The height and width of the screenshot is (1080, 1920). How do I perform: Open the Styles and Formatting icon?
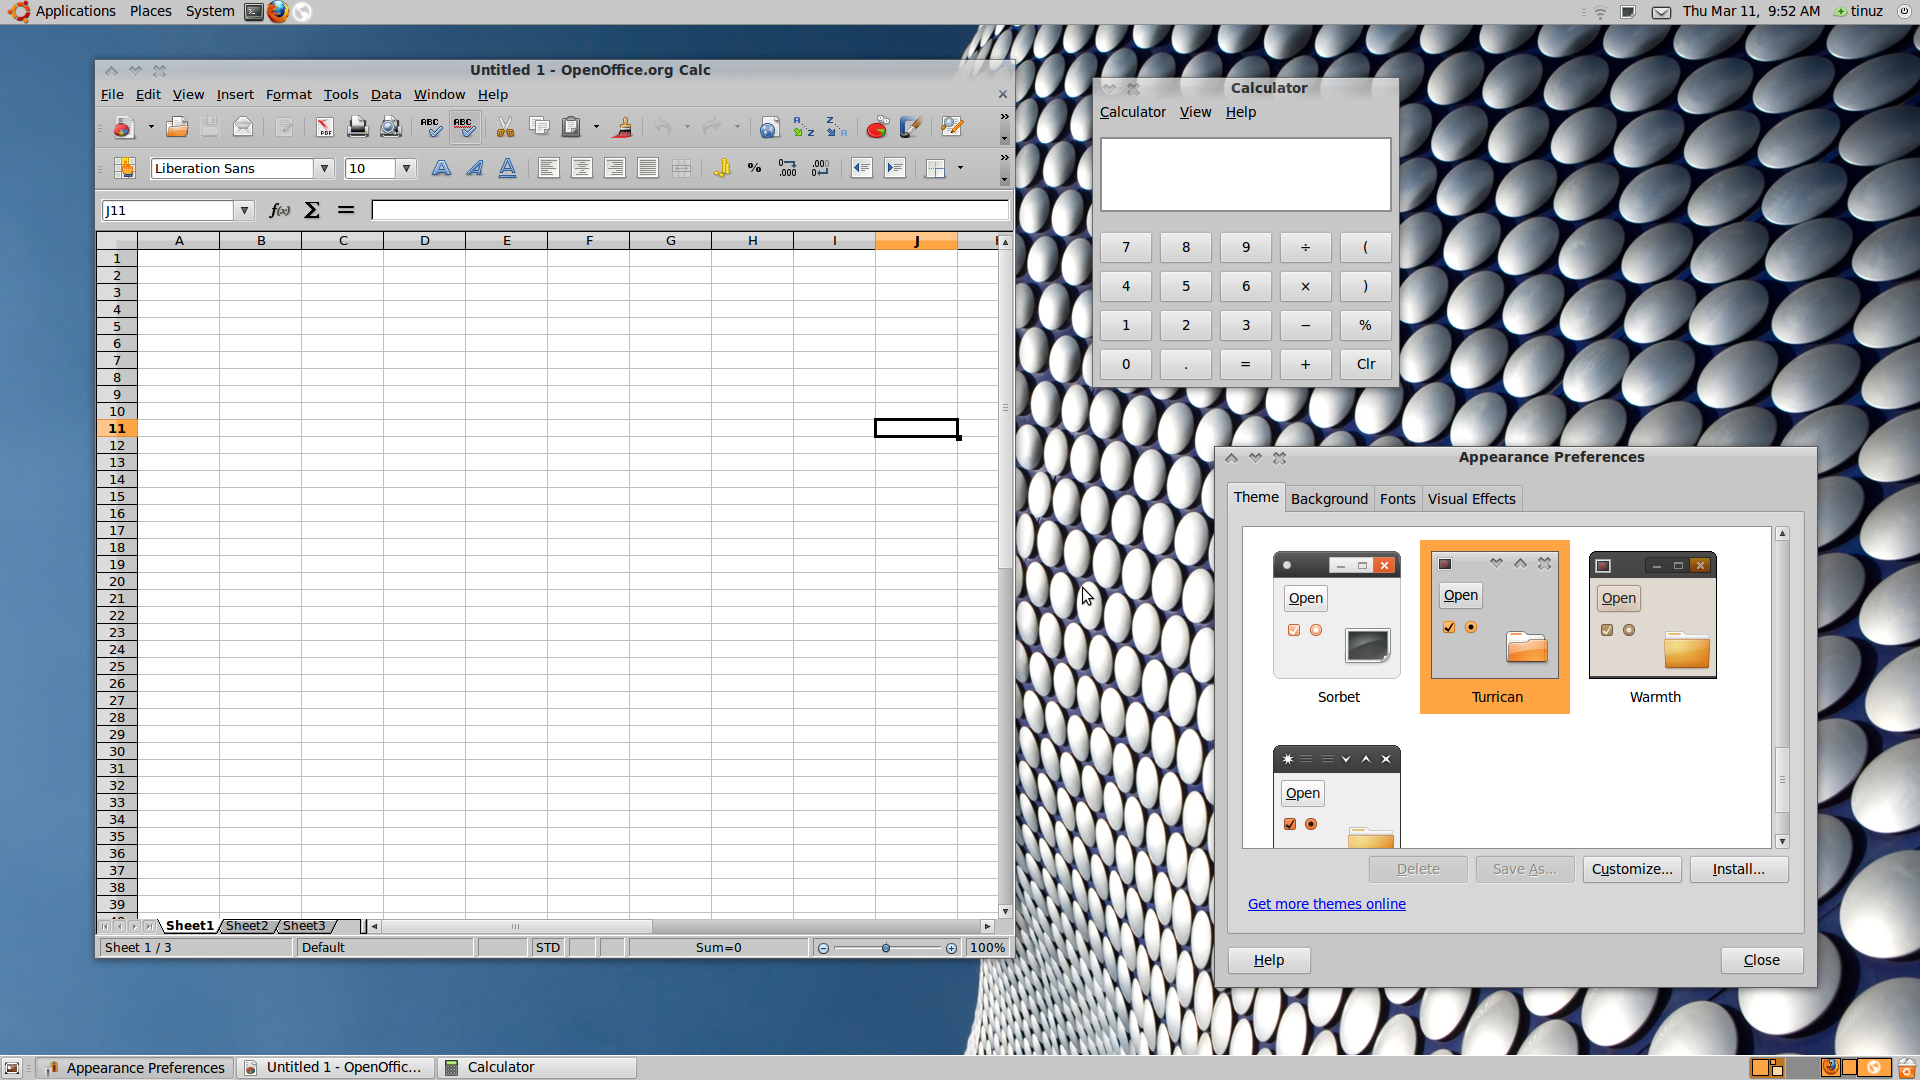click(x=125, y=168)
